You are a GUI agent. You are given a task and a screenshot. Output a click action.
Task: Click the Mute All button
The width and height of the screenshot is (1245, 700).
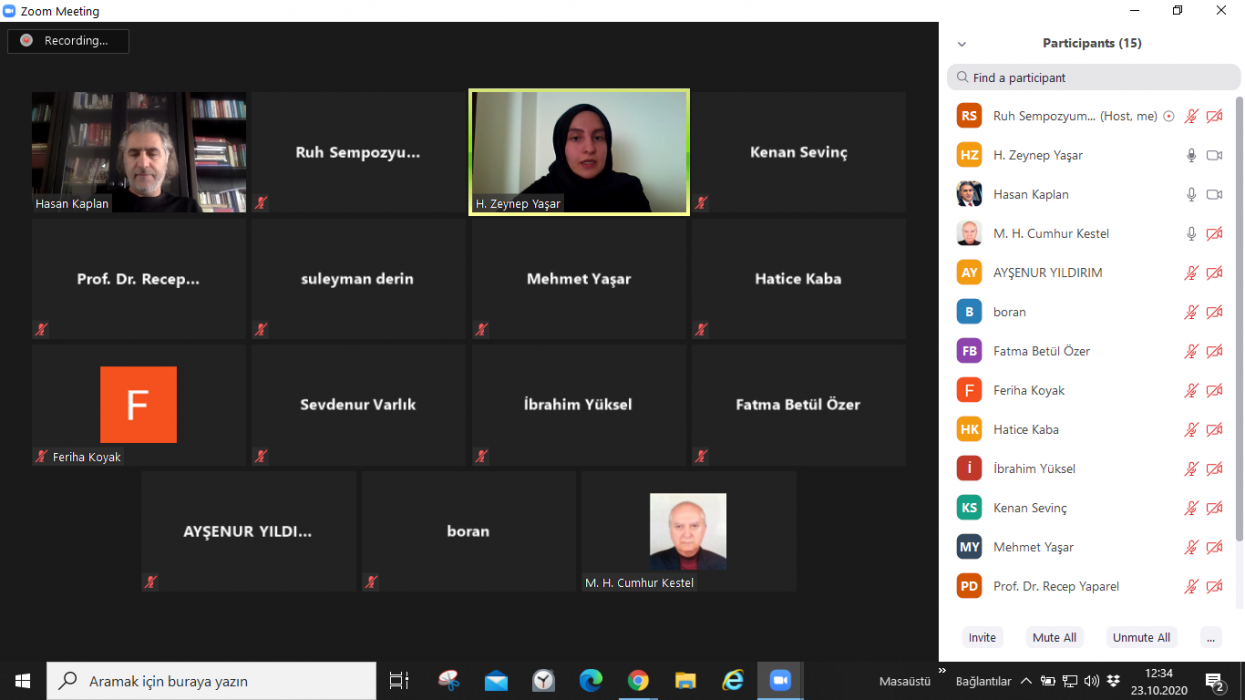(x=1054, y=637)
